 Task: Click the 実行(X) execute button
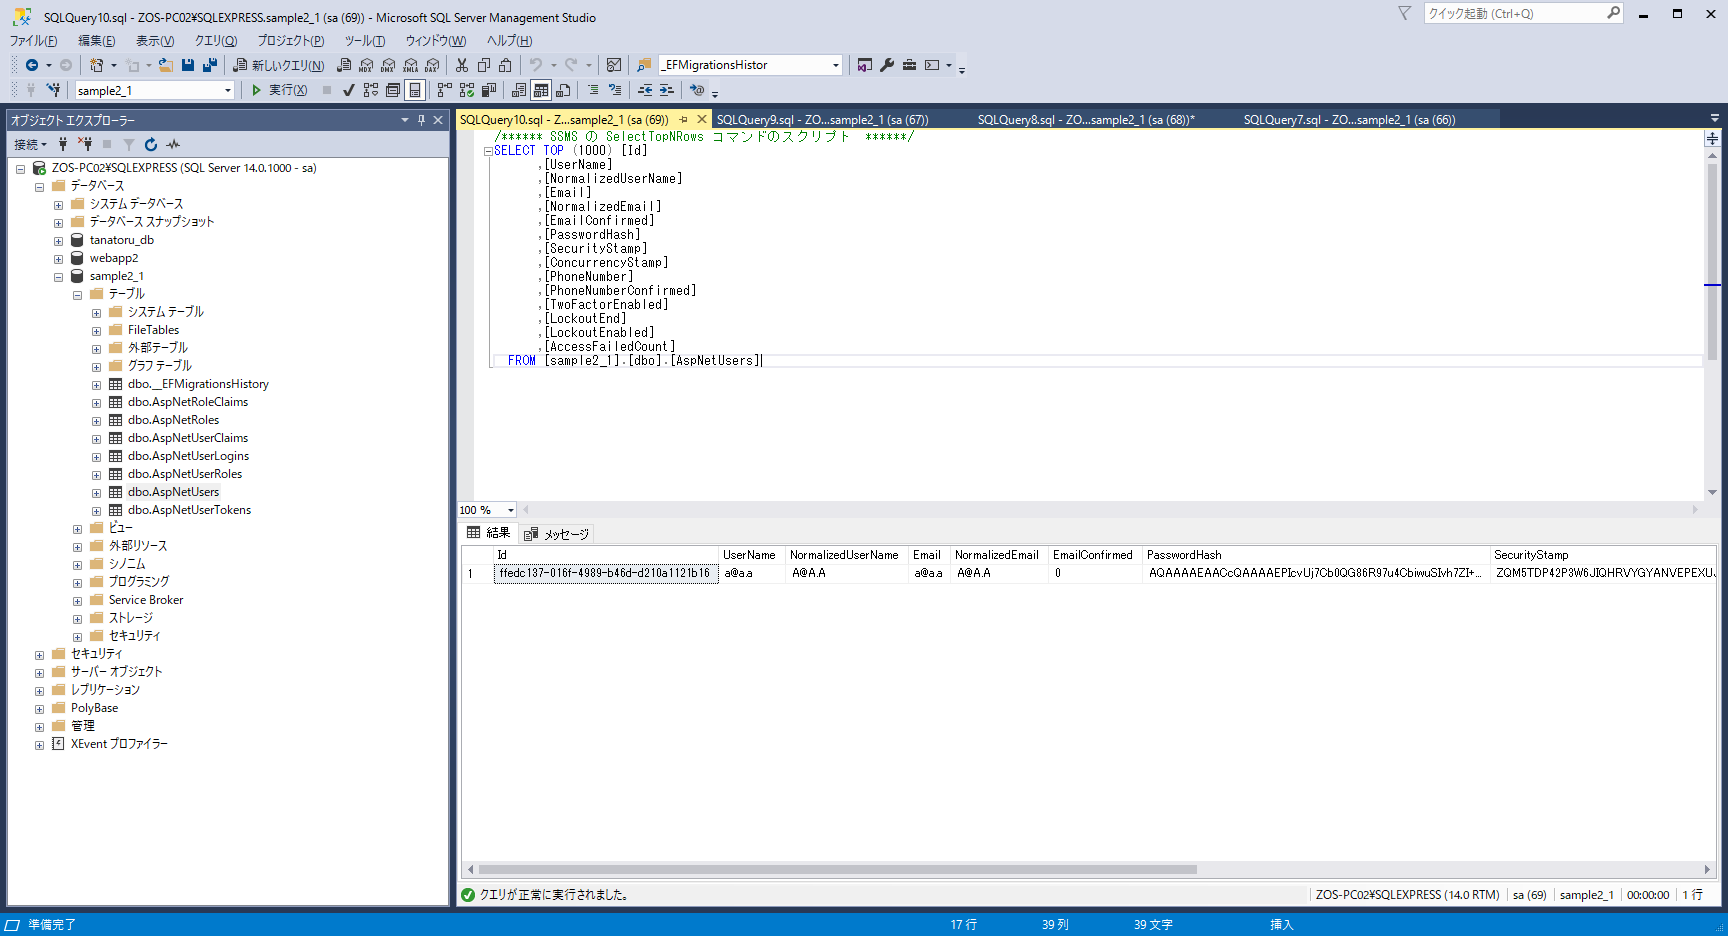(x=279, y=90)
